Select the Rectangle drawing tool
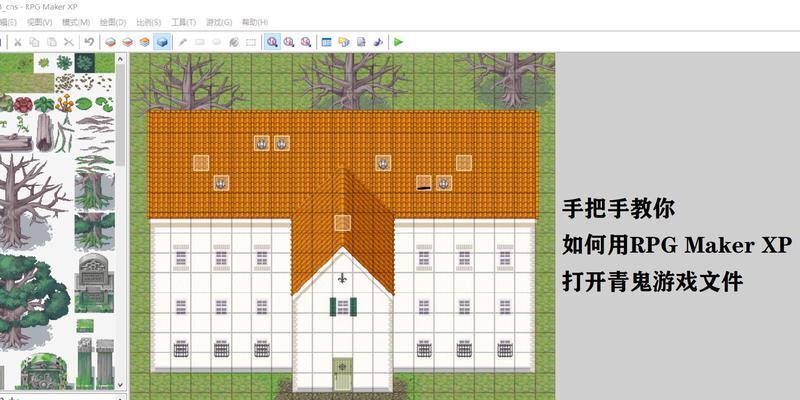The width and height of the screenshot is (800, 400). (x=199, y=42)
